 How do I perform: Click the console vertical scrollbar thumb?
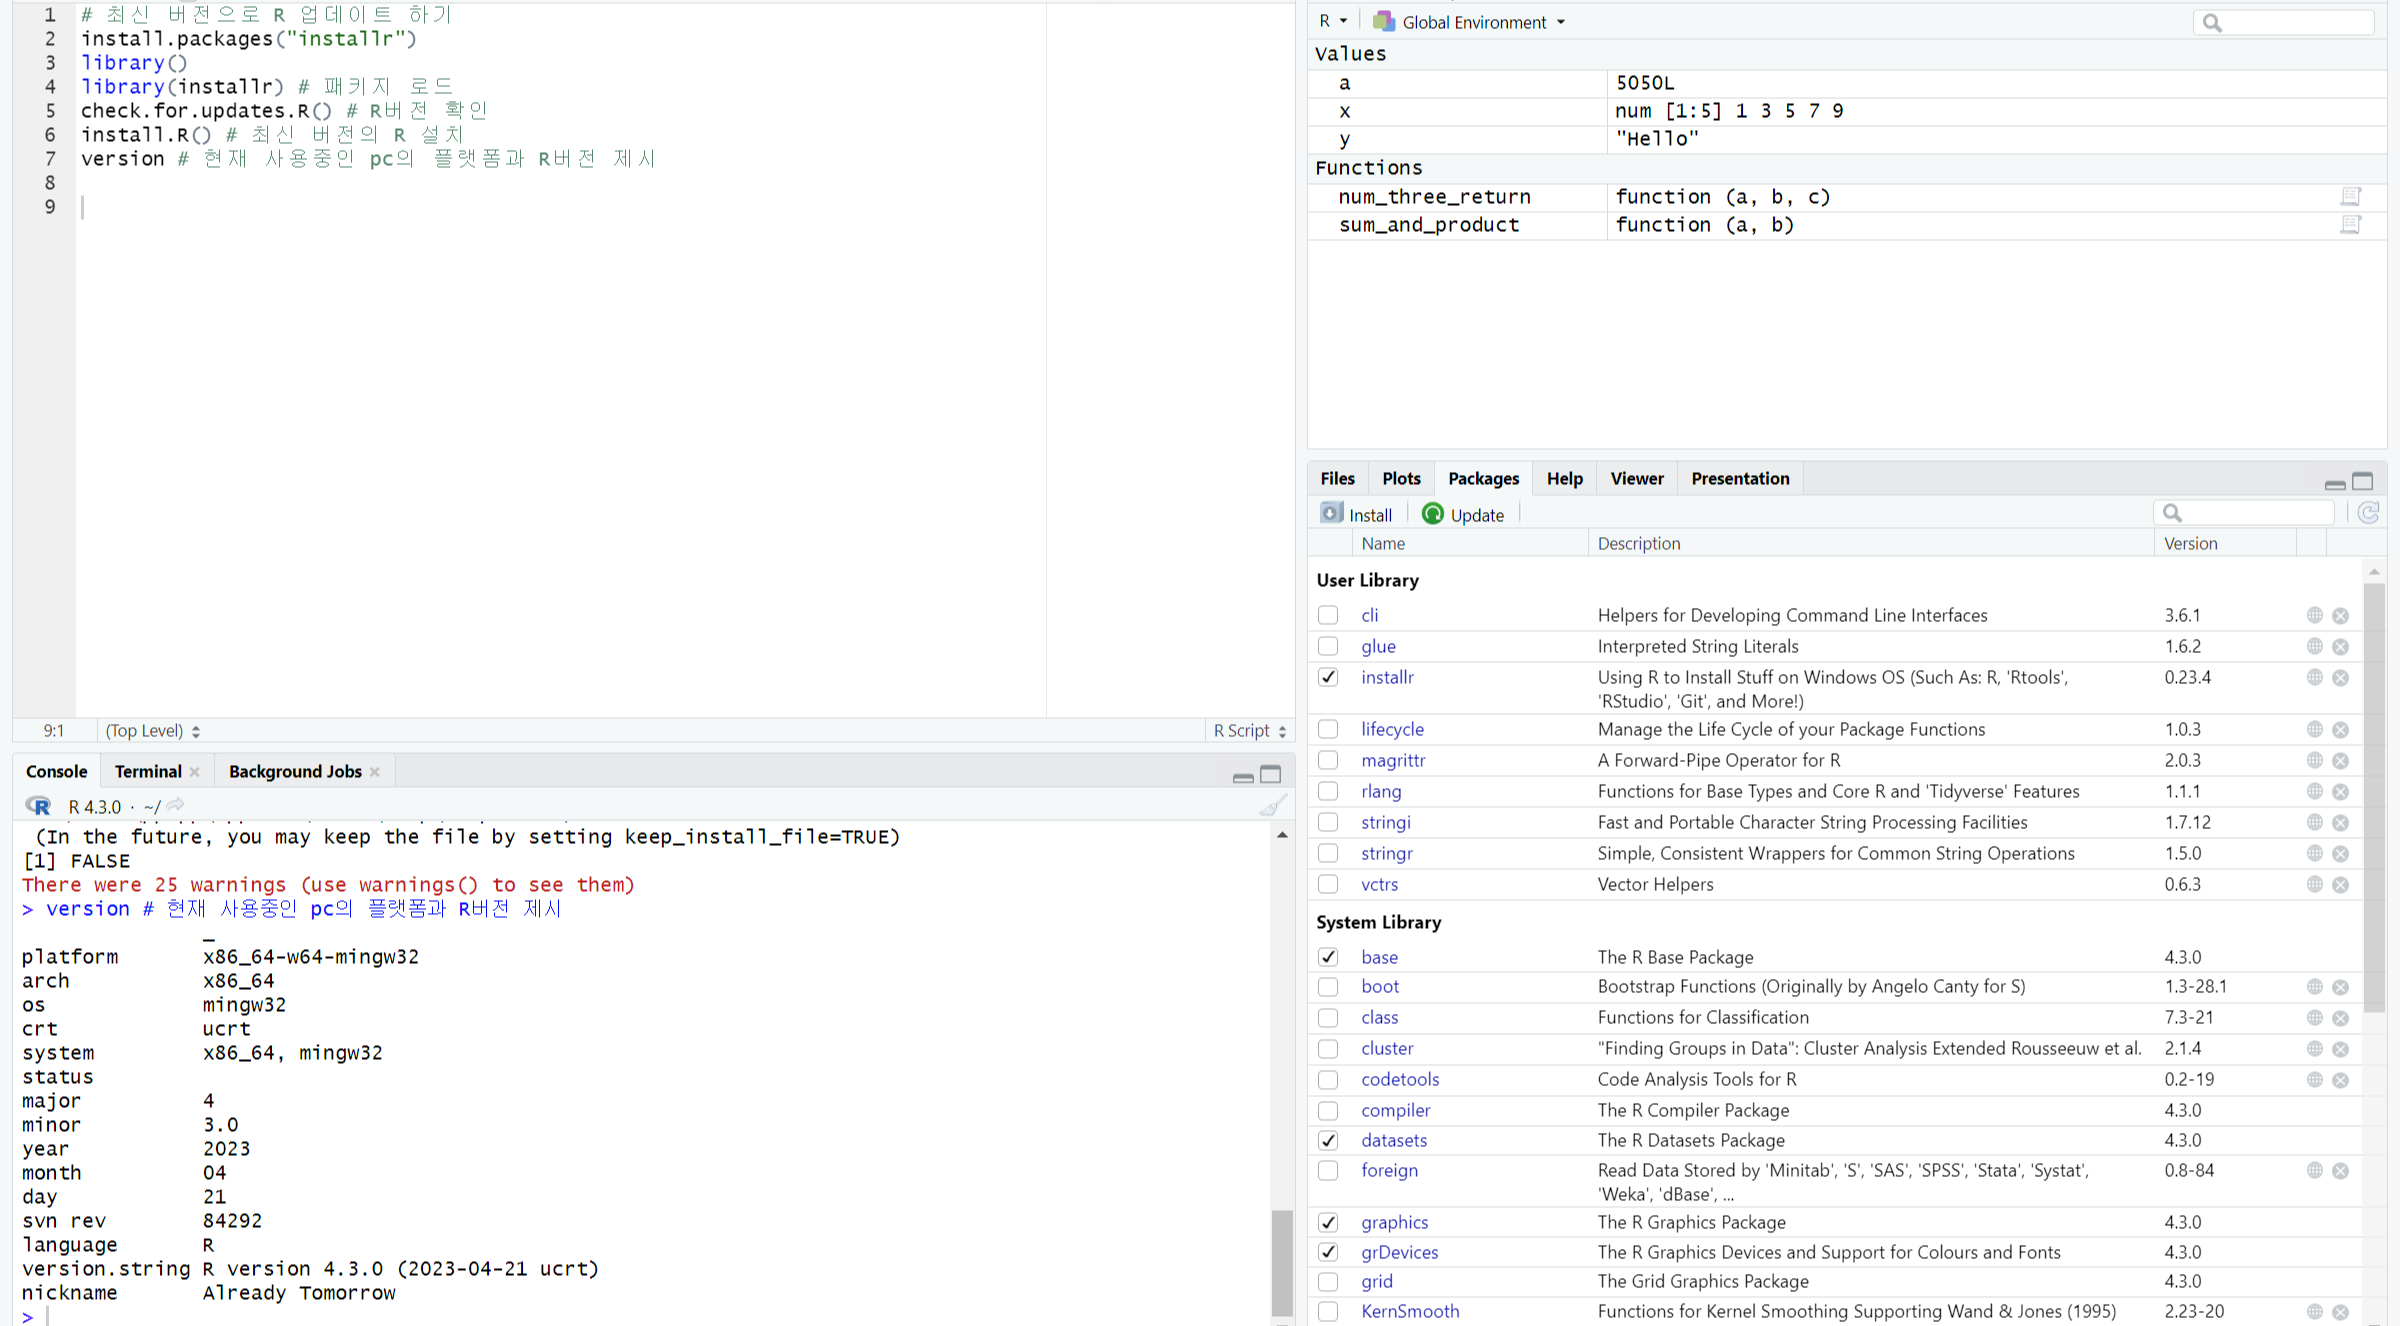[x=1281, y=1263]
